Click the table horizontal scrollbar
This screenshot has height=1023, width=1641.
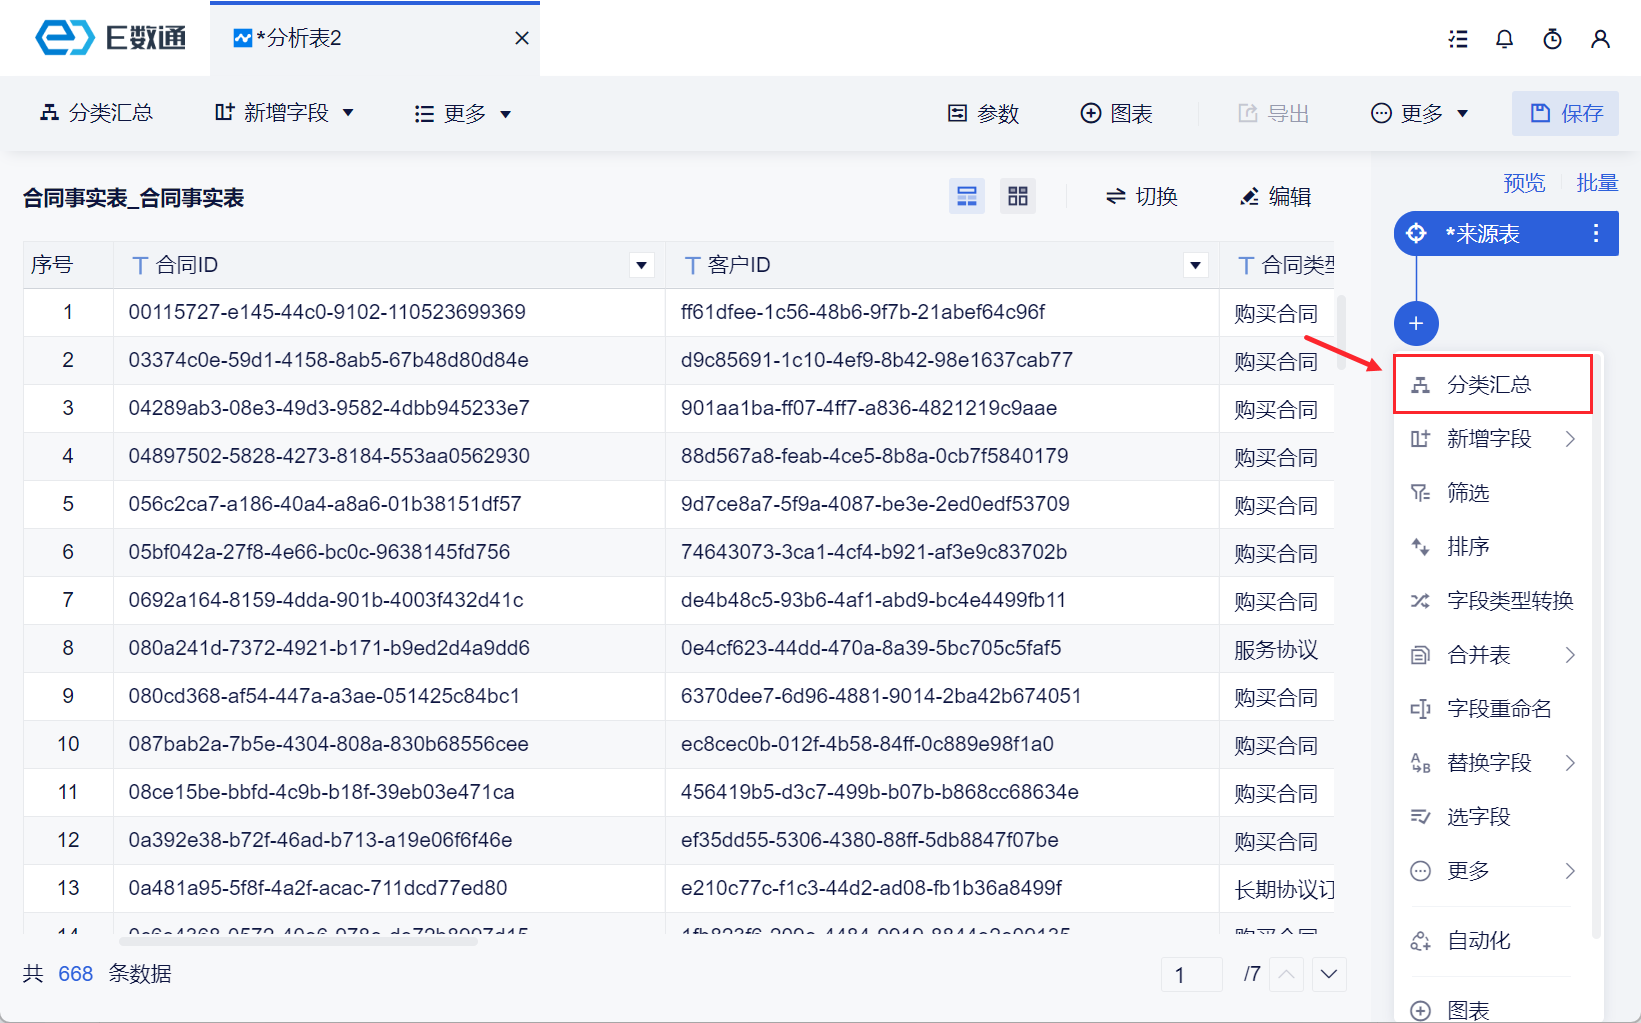tap(299, 940)
